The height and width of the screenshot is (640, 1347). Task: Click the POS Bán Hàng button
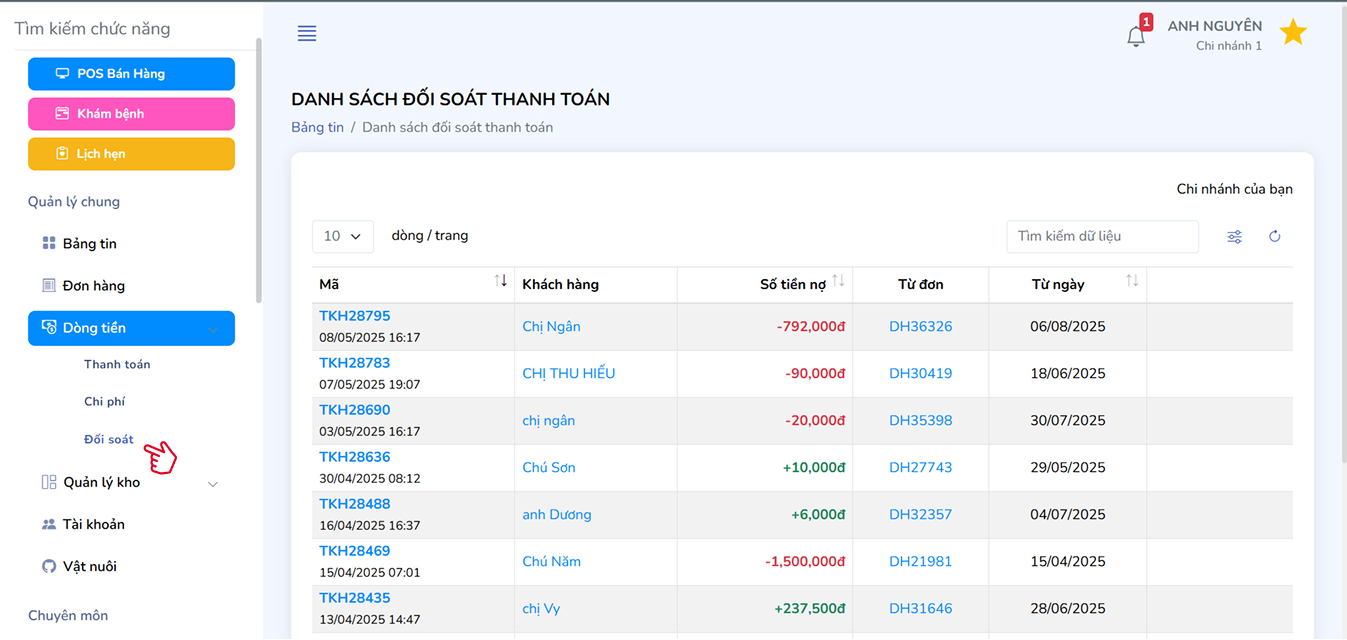(131, 74)
